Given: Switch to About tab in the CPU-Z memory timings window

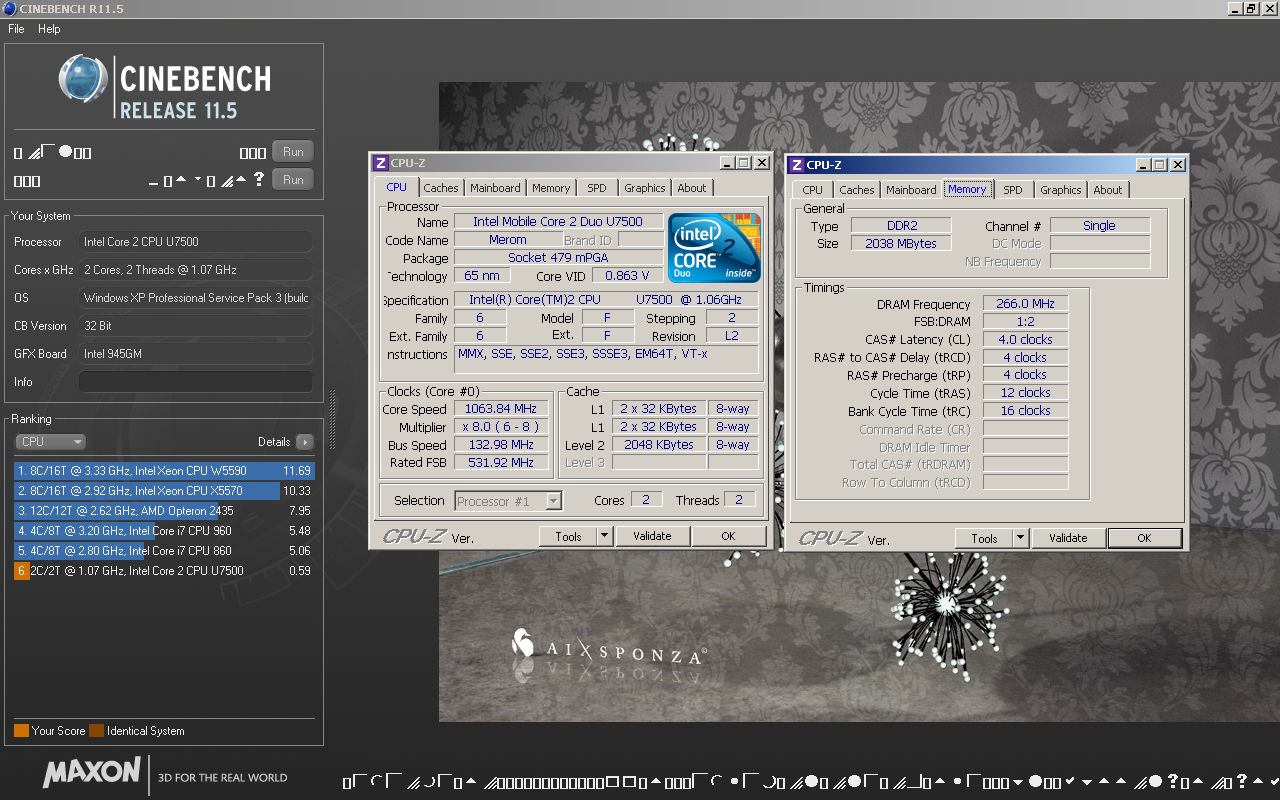Looking at the screenshot, I should pyautogui.click(x=1108, y=190).
